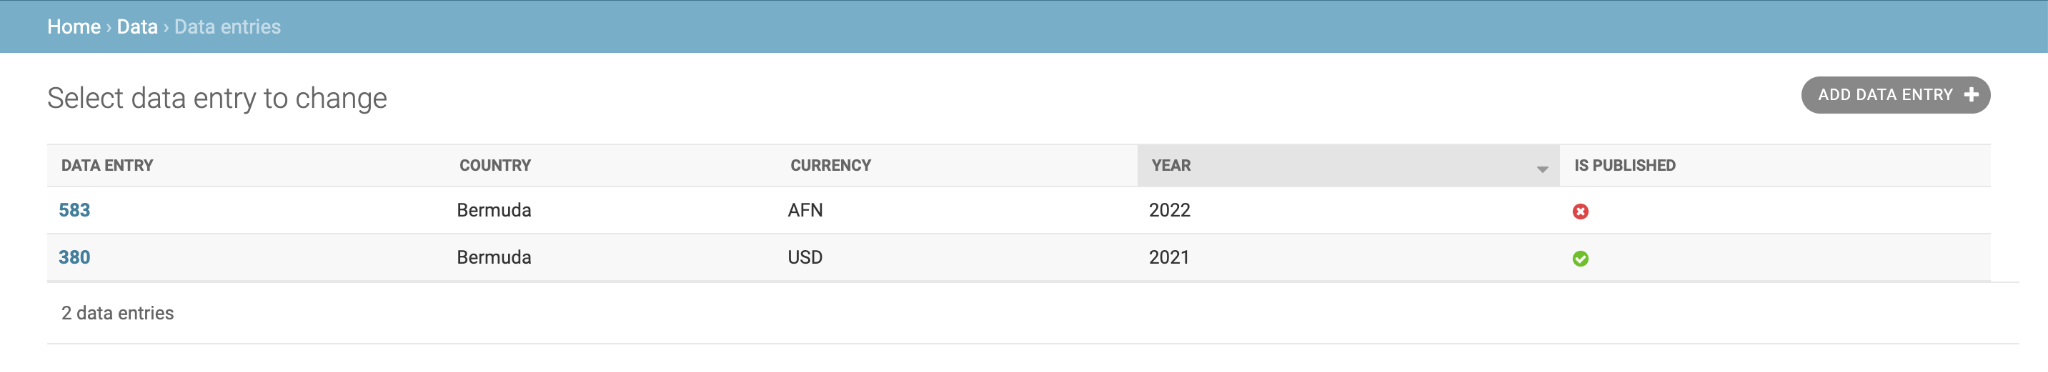The width and height of the screenshot is (2048, 372).
Task: Sort by the Is Published column header
Action: click(x=1625, y=165)
